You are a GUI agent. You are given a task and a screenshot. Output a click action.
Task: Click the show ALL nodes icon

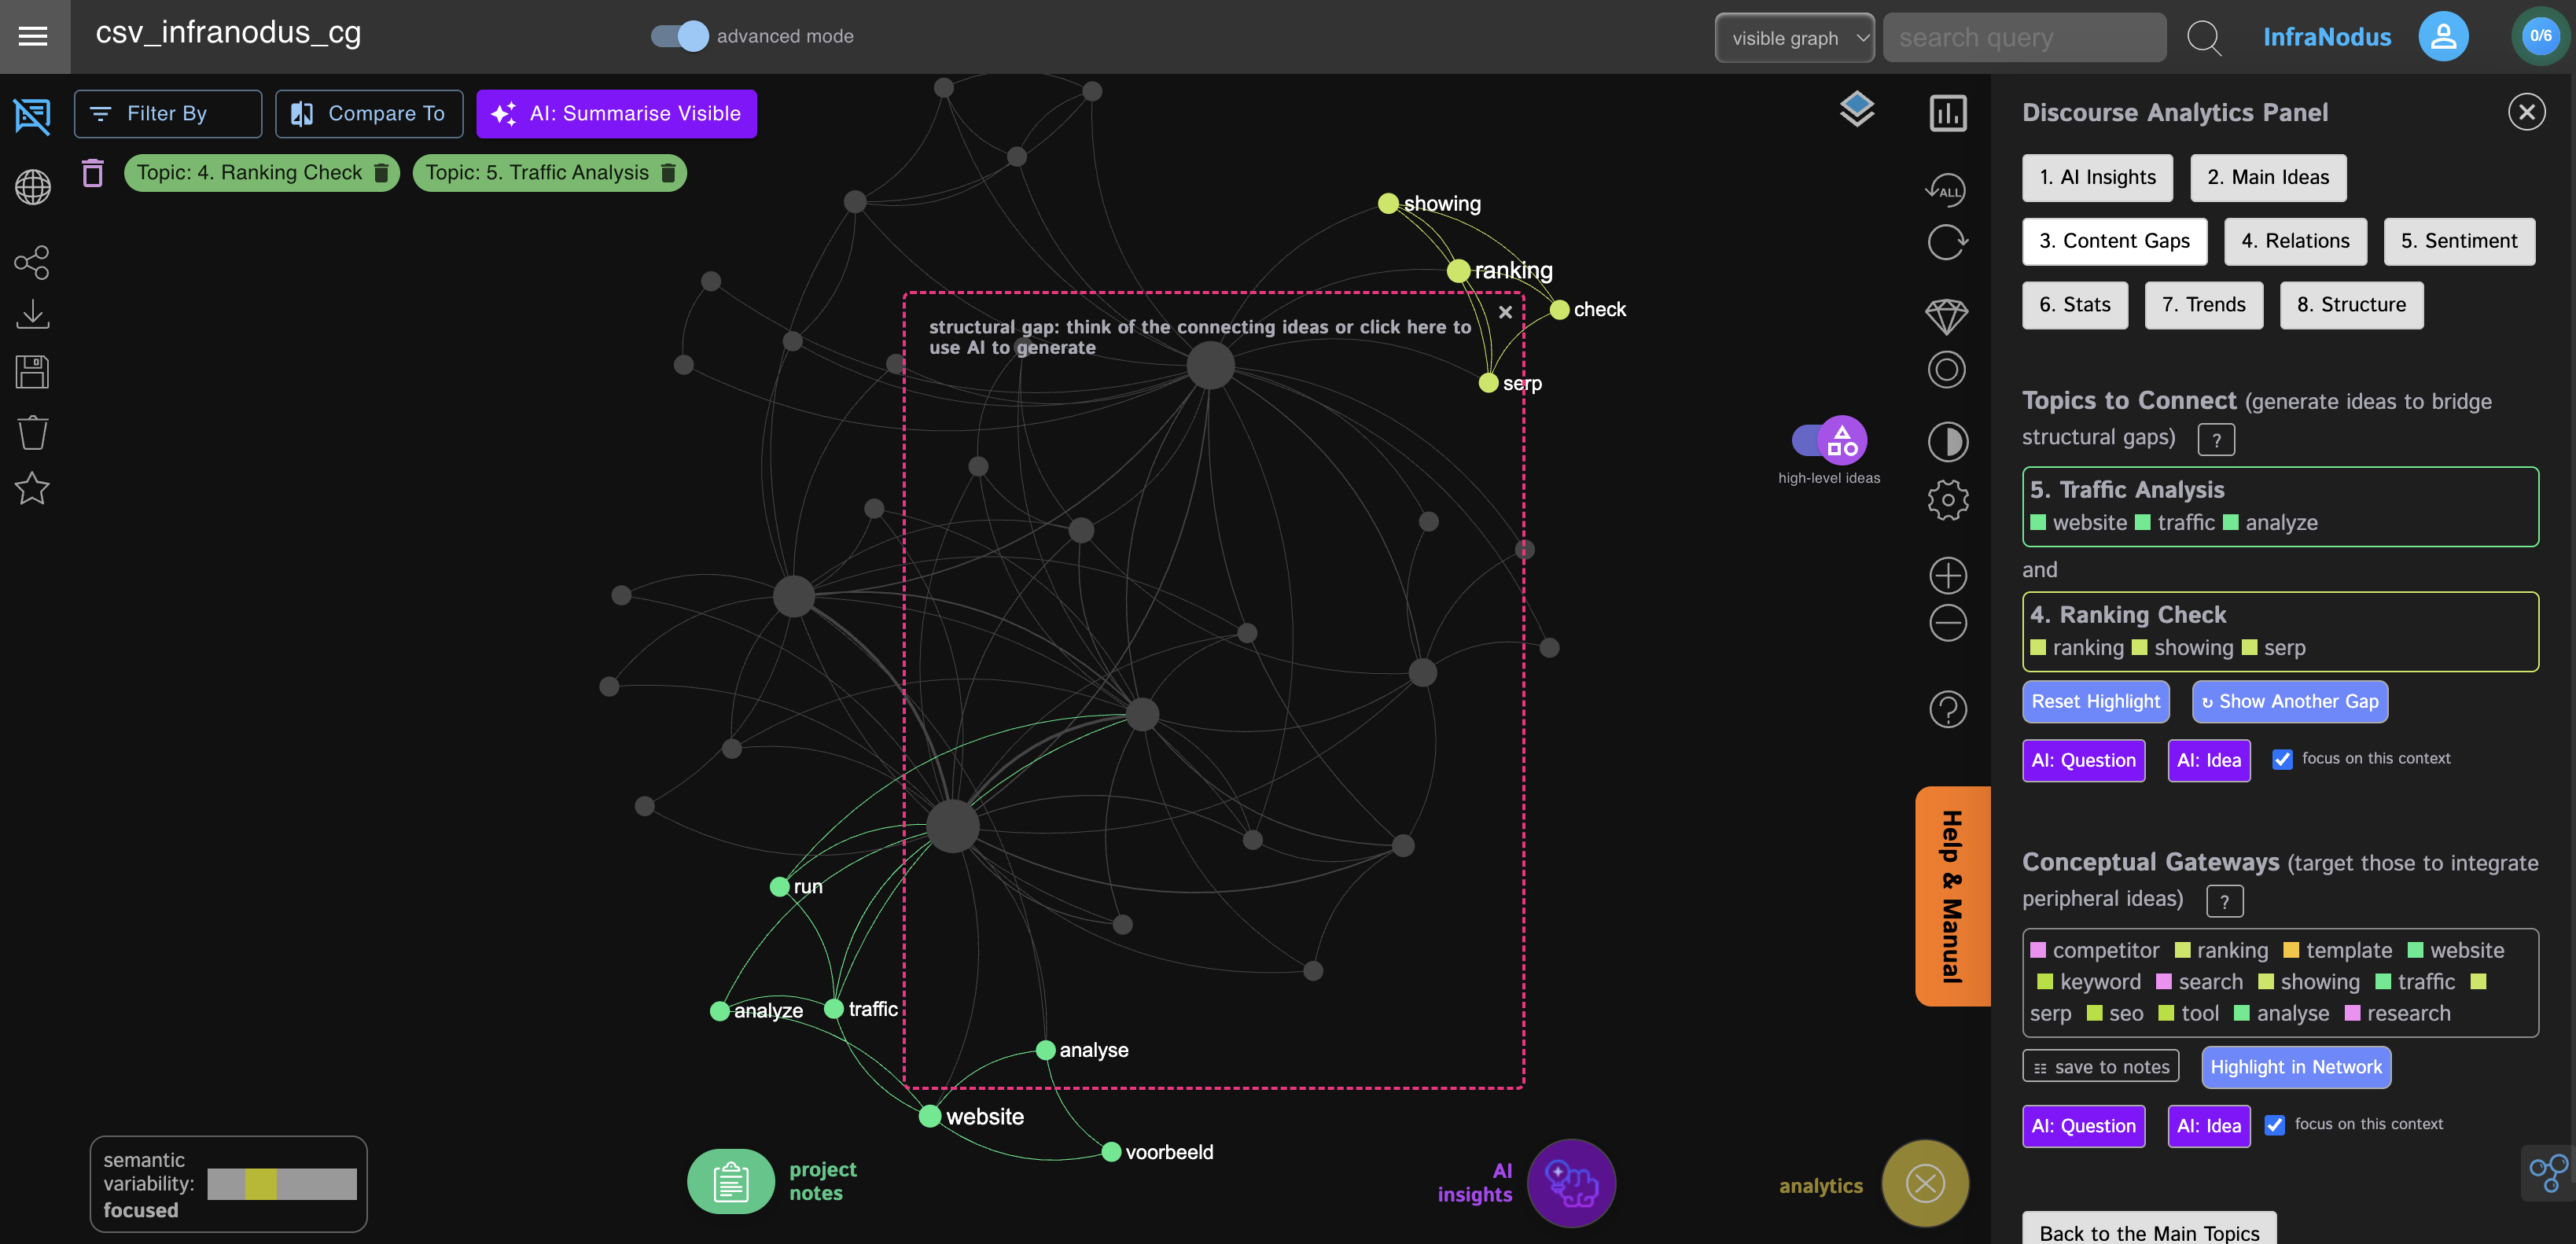coord(1946,189)
